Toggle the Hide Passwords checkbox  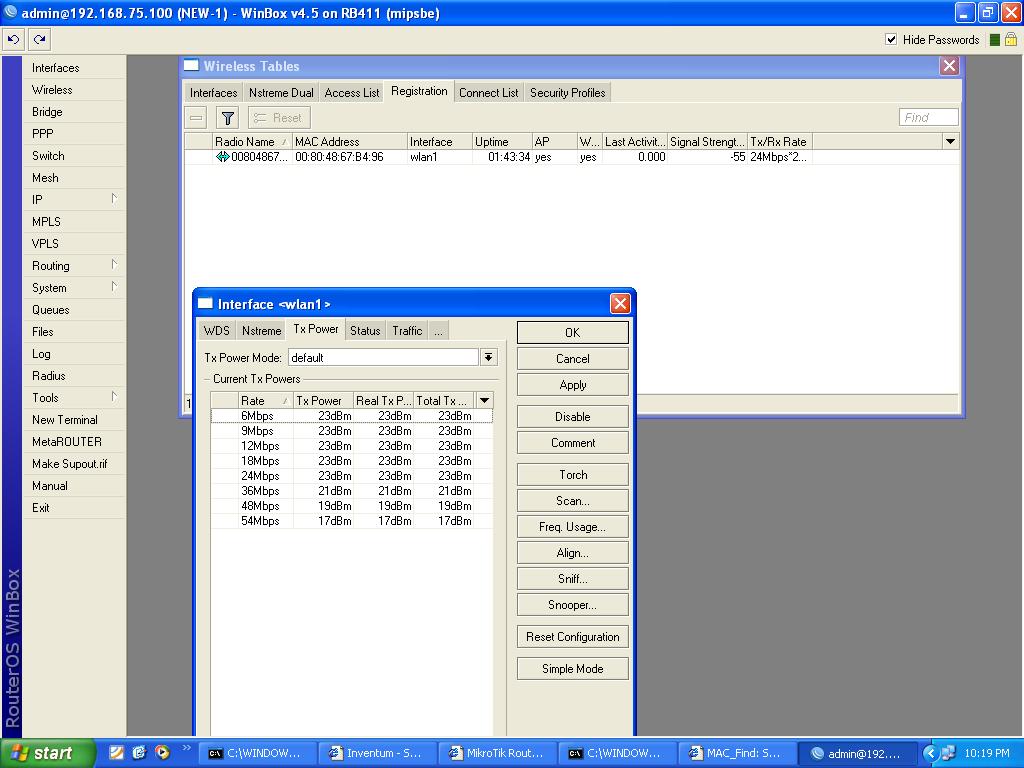click(x=890, y=39)
